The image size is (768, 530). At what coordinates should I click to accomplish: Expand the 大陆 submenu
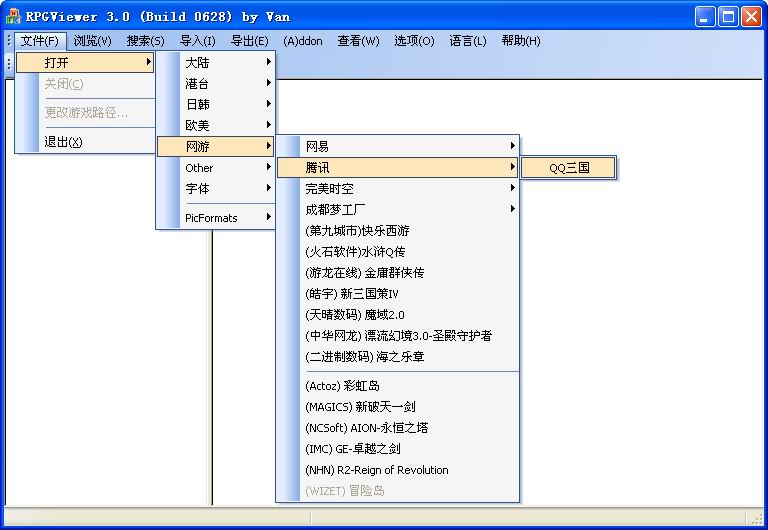(x=216, y=62)
